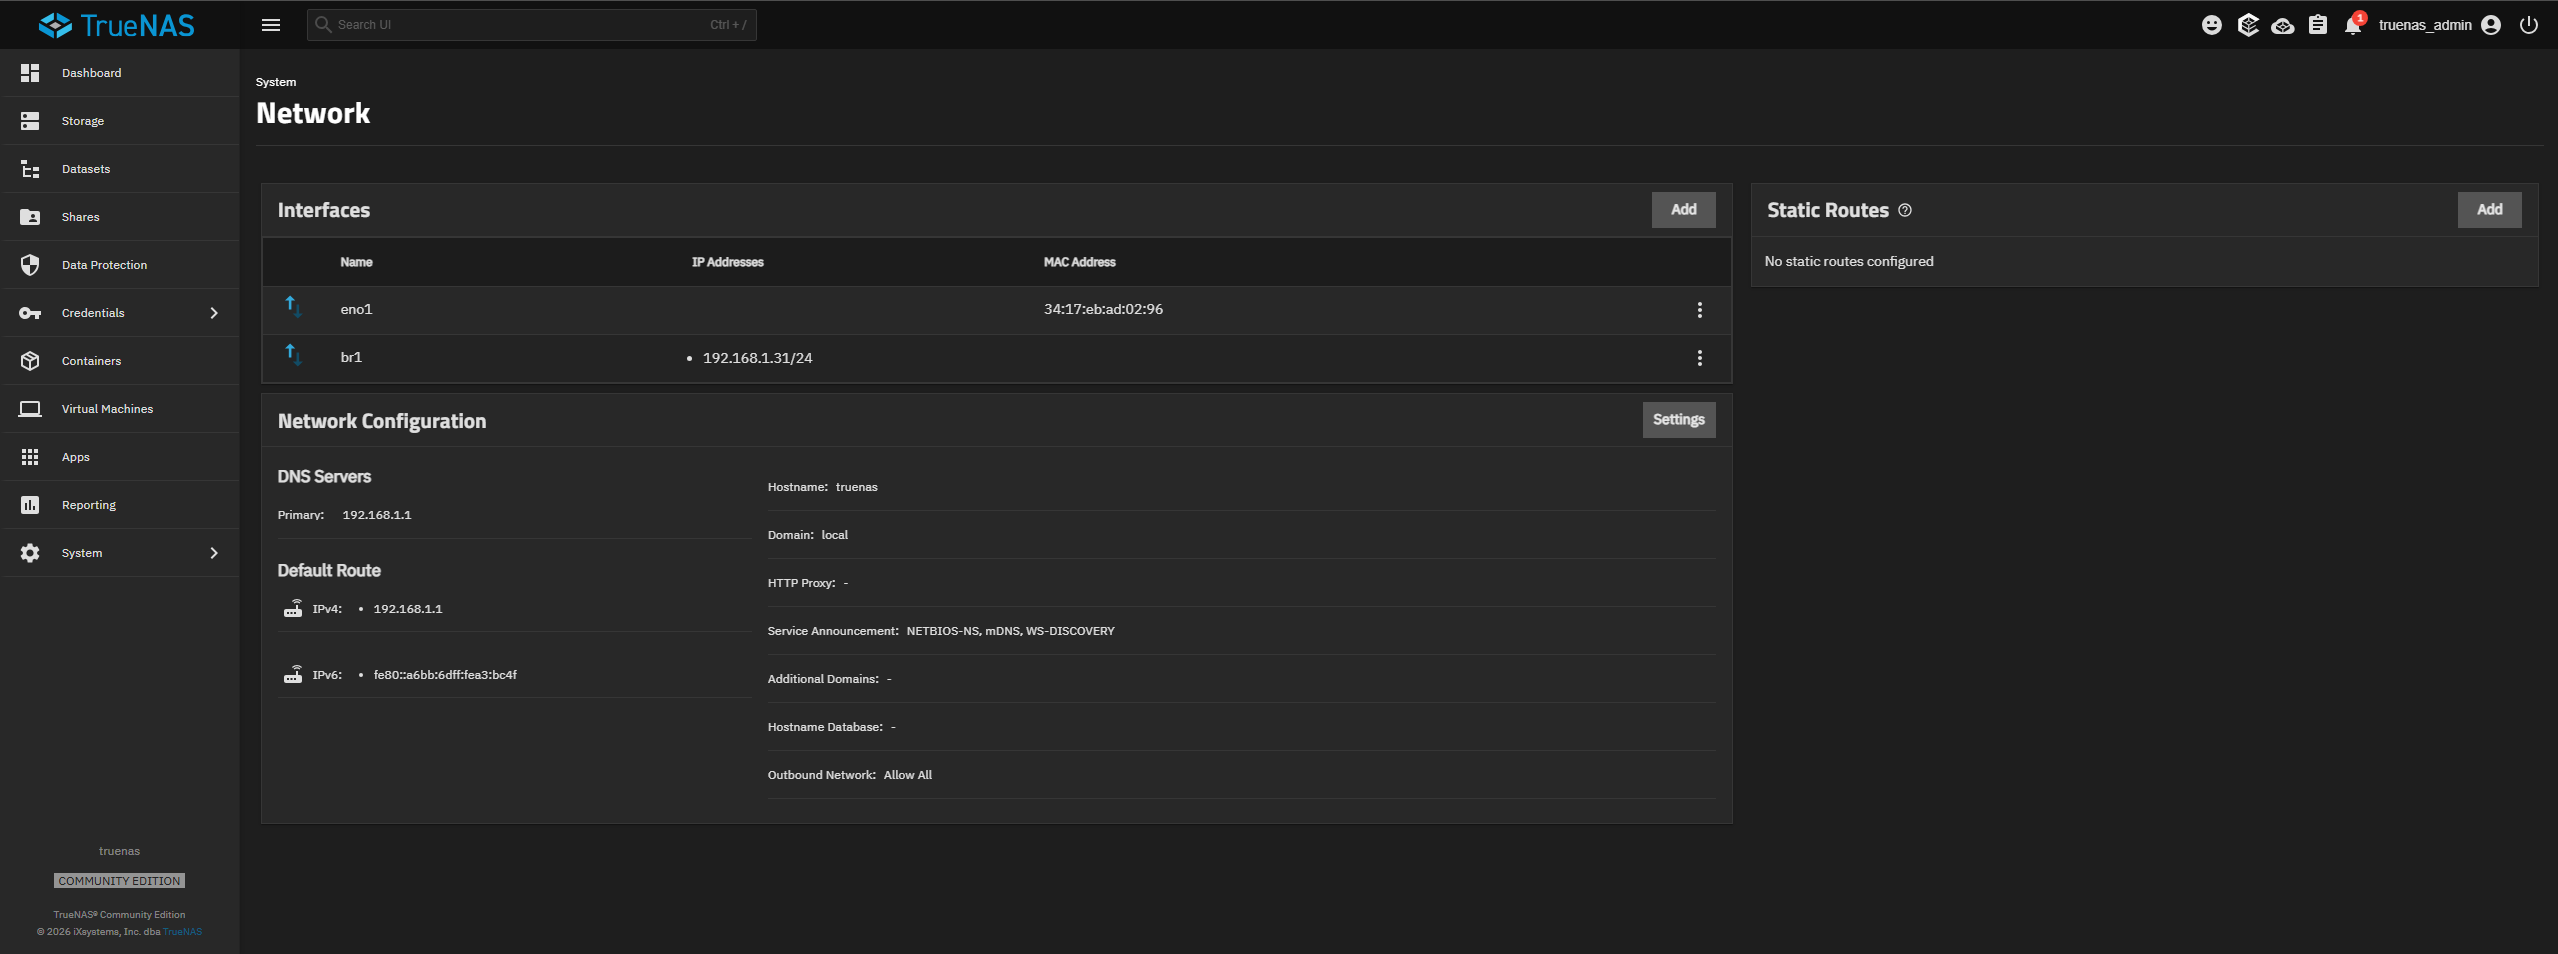Screen dimensions: 2558x954
Task: Click the IPv6 default route router icon
Action: [293, 674]
